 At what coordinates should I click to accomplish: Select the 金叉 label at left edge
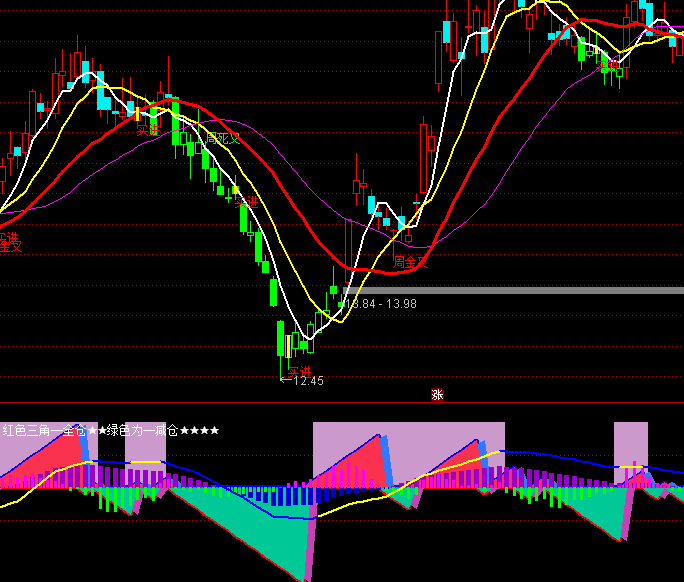pyautogui.click(x=10, y=246)
